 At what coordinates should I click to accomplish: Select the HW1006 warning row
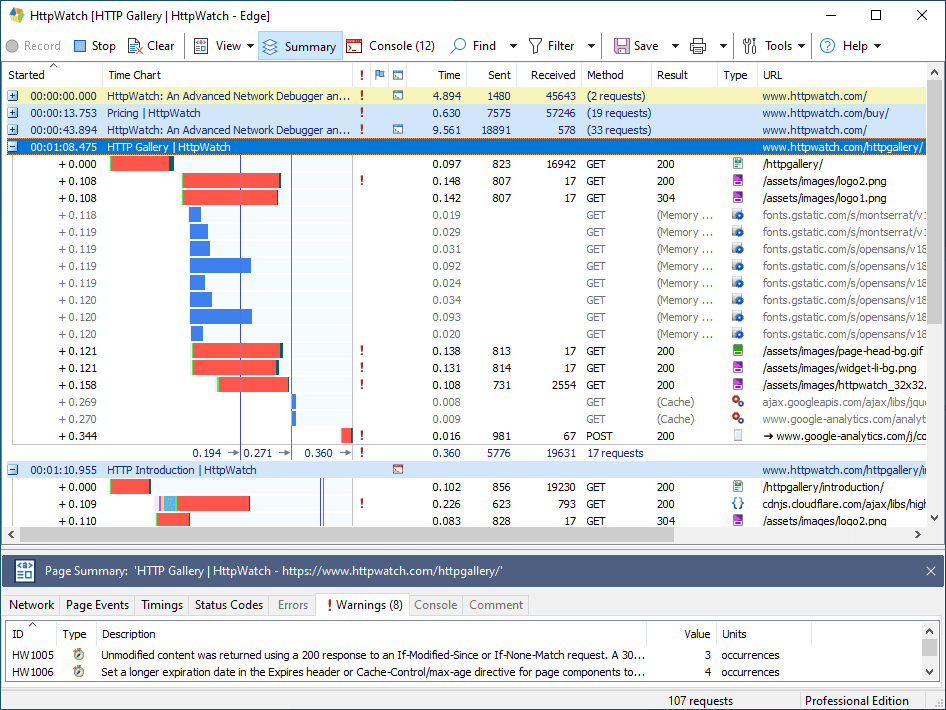coord(463,671)
